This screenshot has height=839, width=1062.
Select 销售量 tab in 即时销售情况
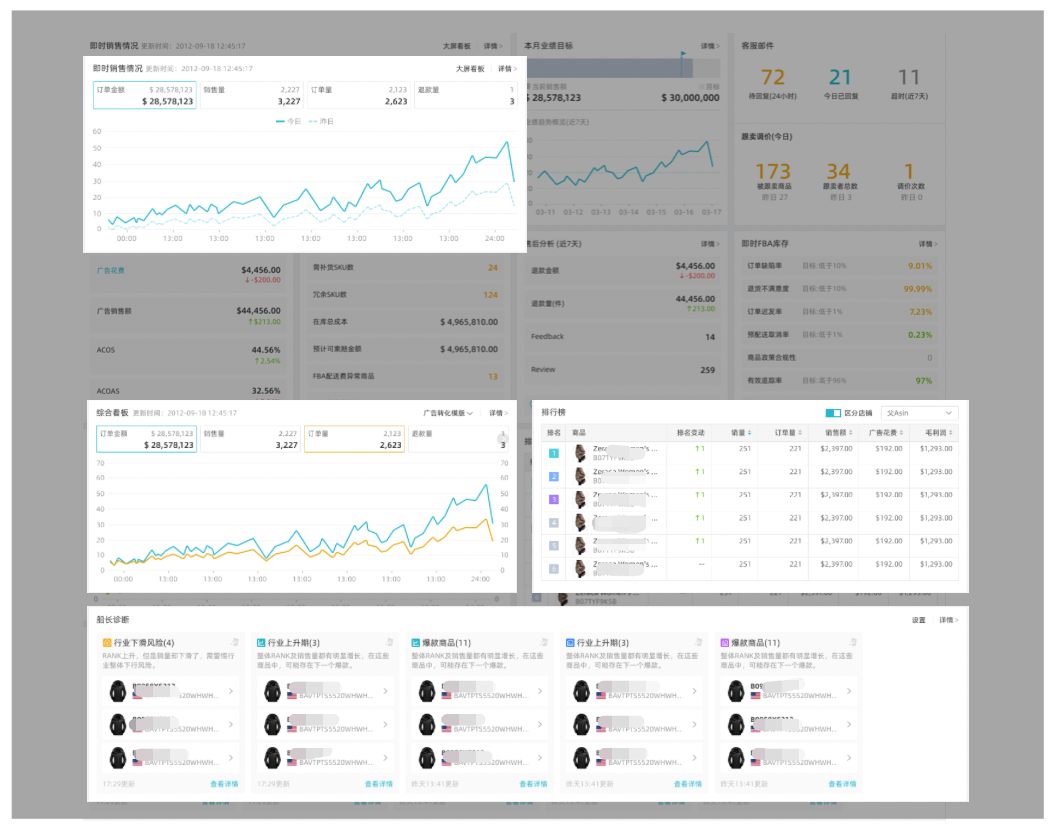click(251, 95)
